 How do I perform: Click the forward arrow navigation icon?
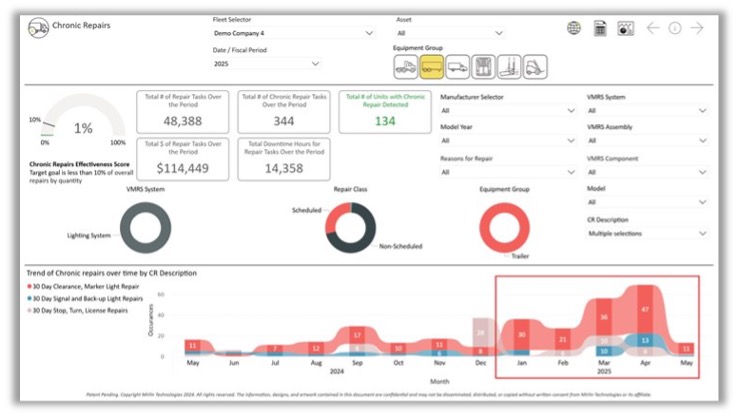[697, 28]
